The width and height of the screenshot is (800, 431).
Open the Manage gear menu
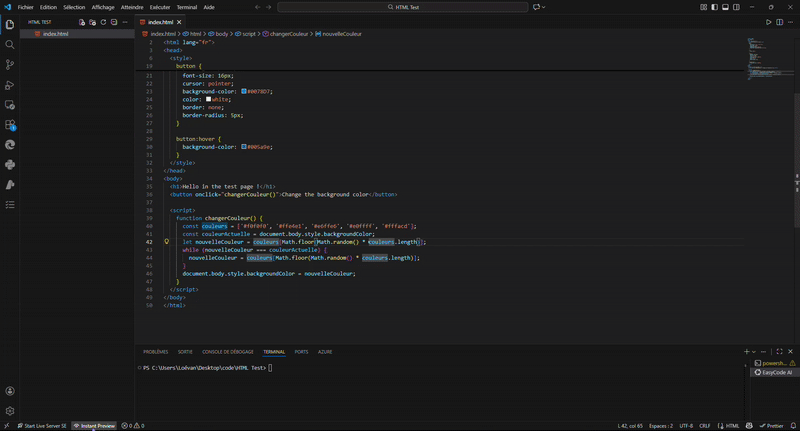tap(10, 411)
